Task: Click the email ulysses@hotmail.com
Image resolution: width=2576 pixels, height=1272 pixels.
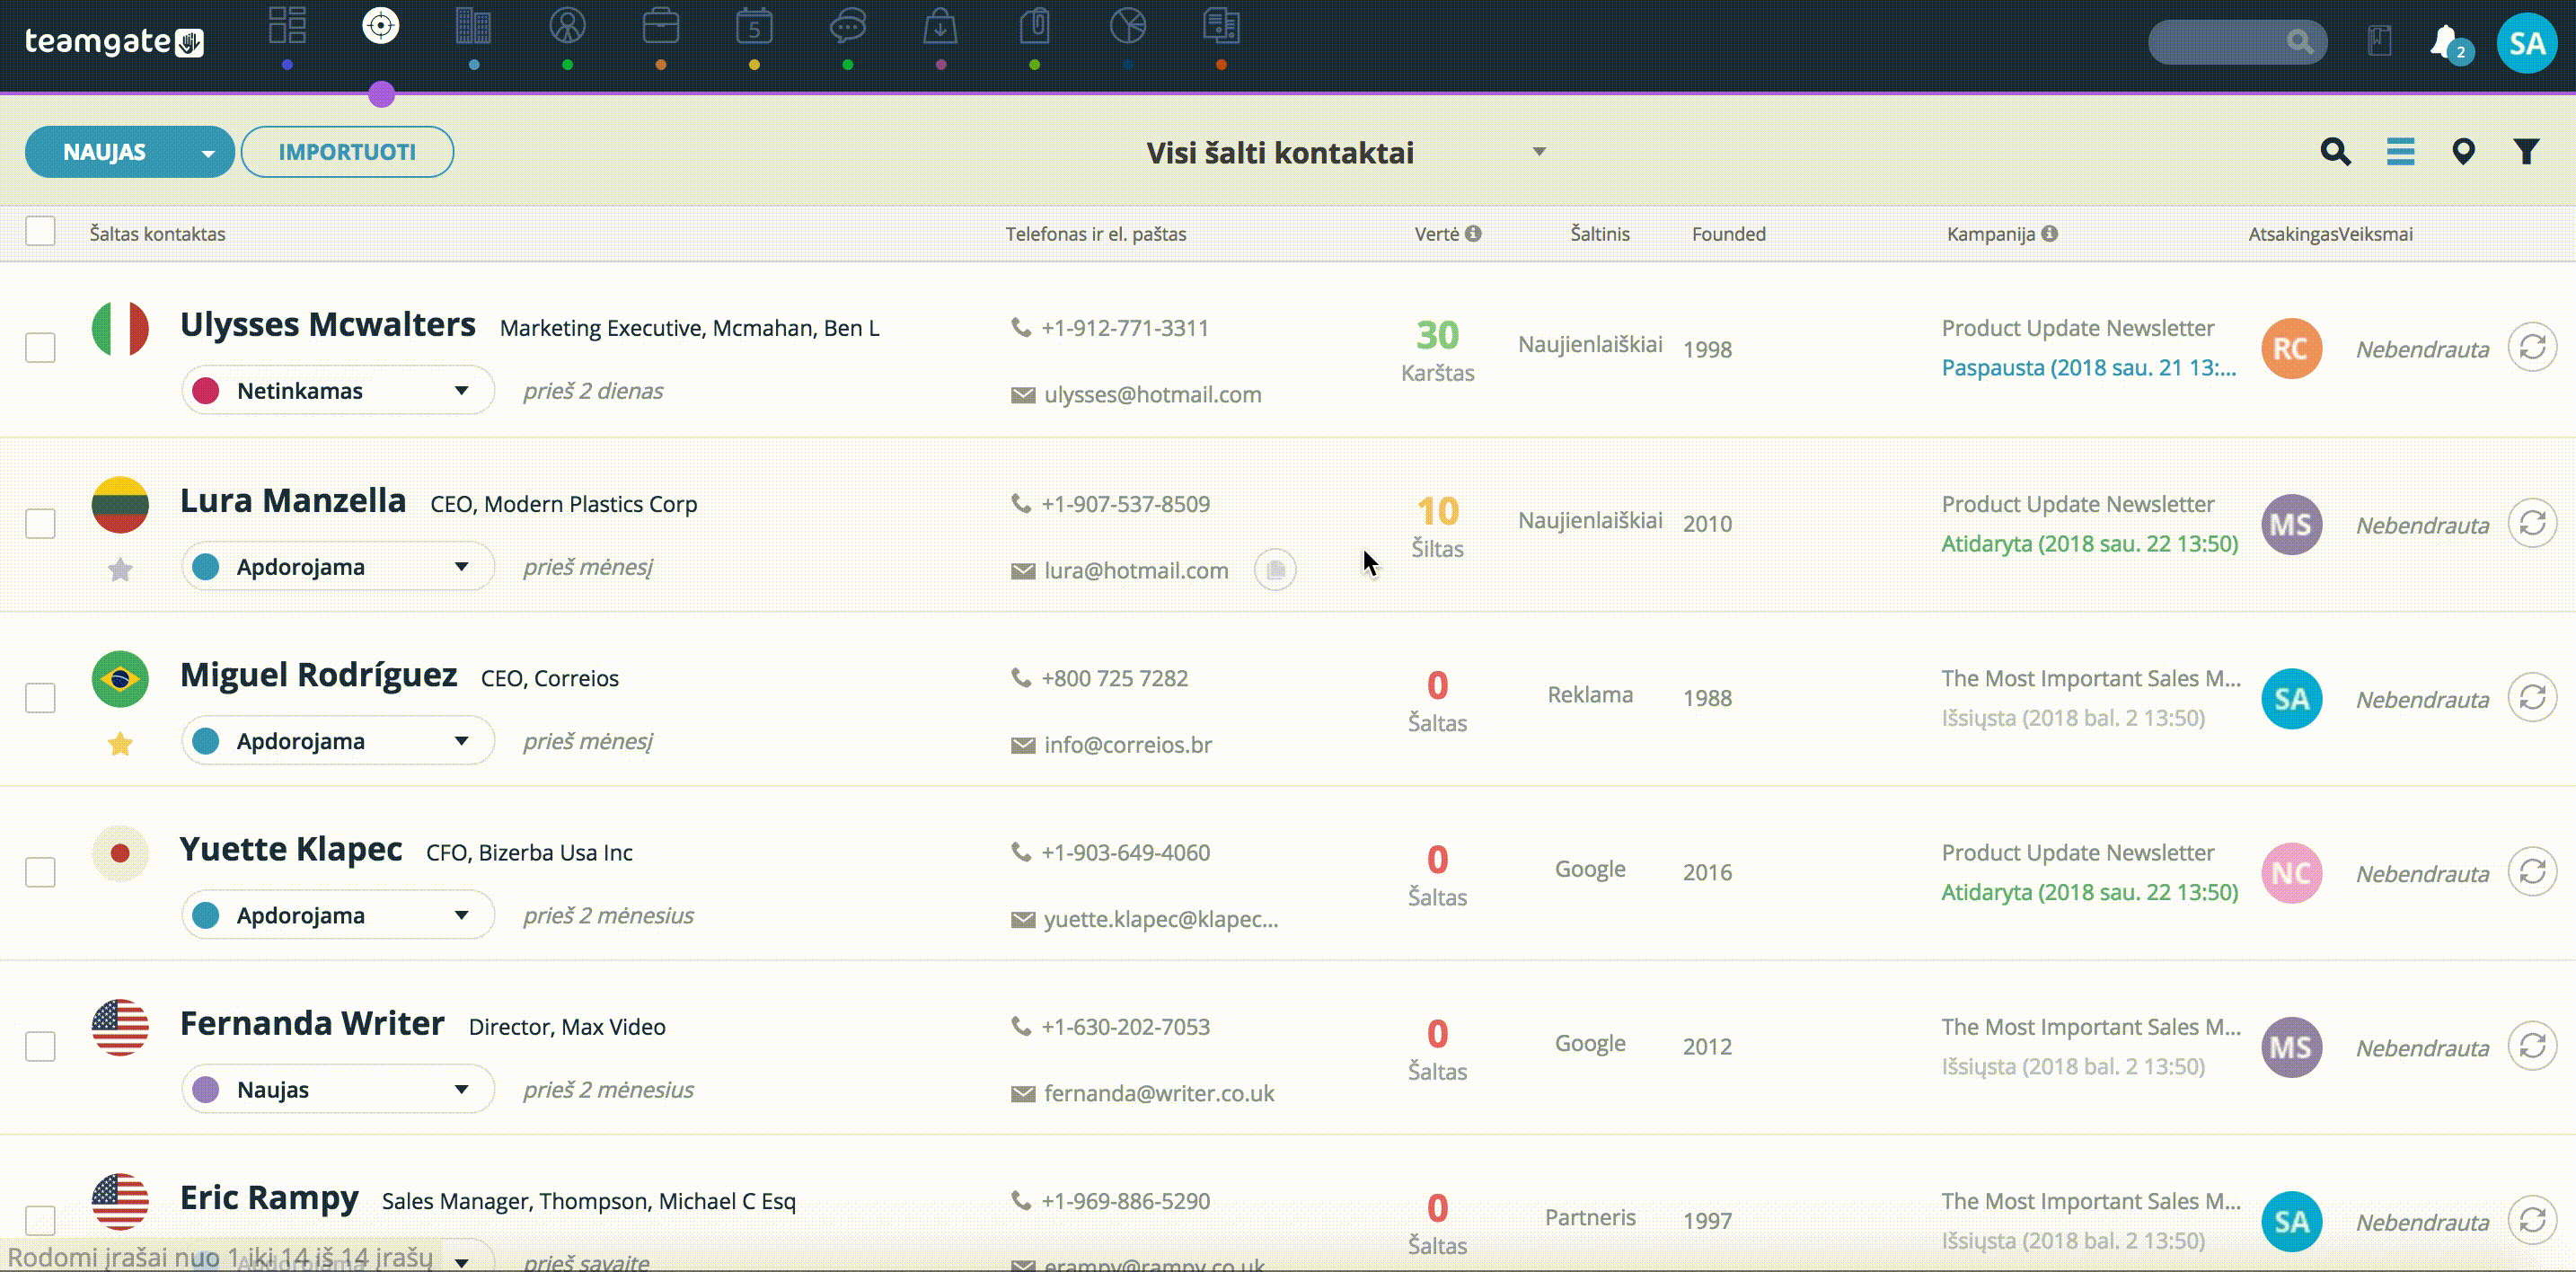Action: (x=1153, y=394)
